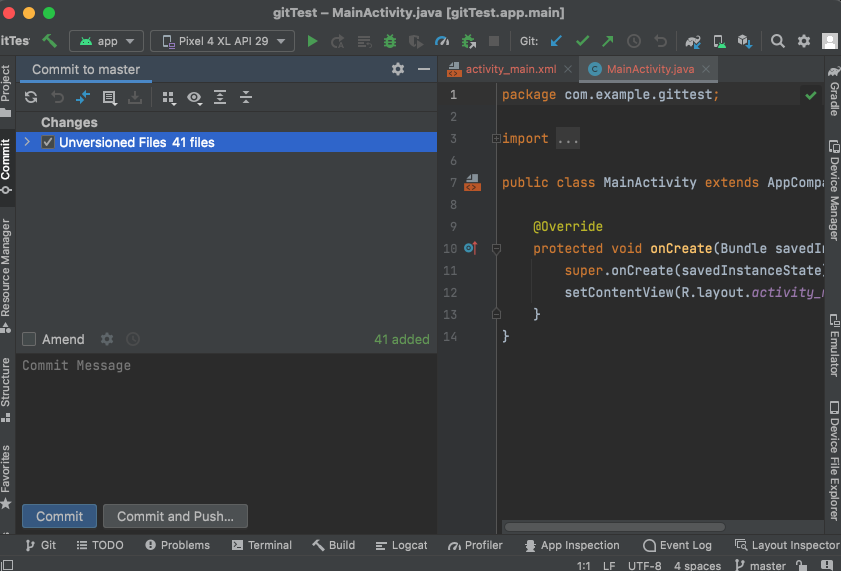Click the Run app play button

coord(312,41)
